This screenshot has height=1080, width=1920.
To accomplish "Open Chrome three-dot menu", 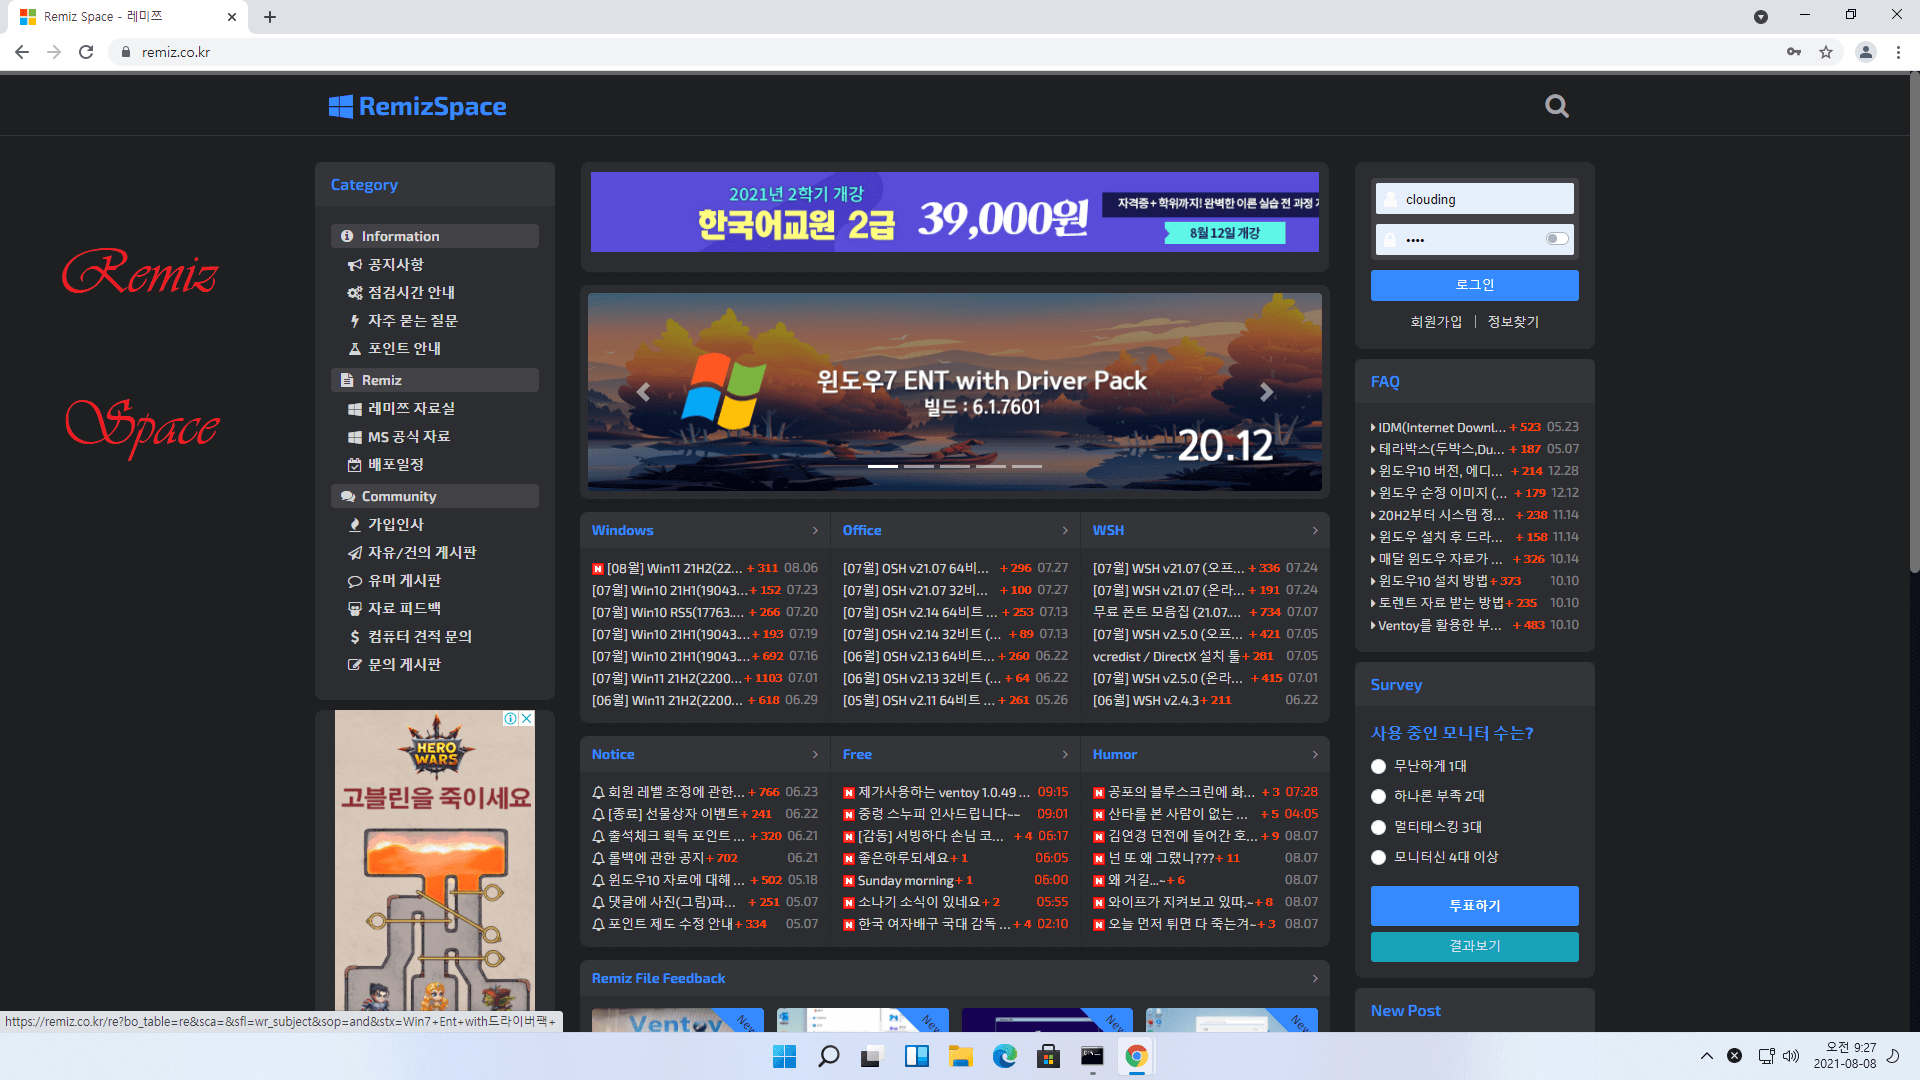I will pos(1898,52).
